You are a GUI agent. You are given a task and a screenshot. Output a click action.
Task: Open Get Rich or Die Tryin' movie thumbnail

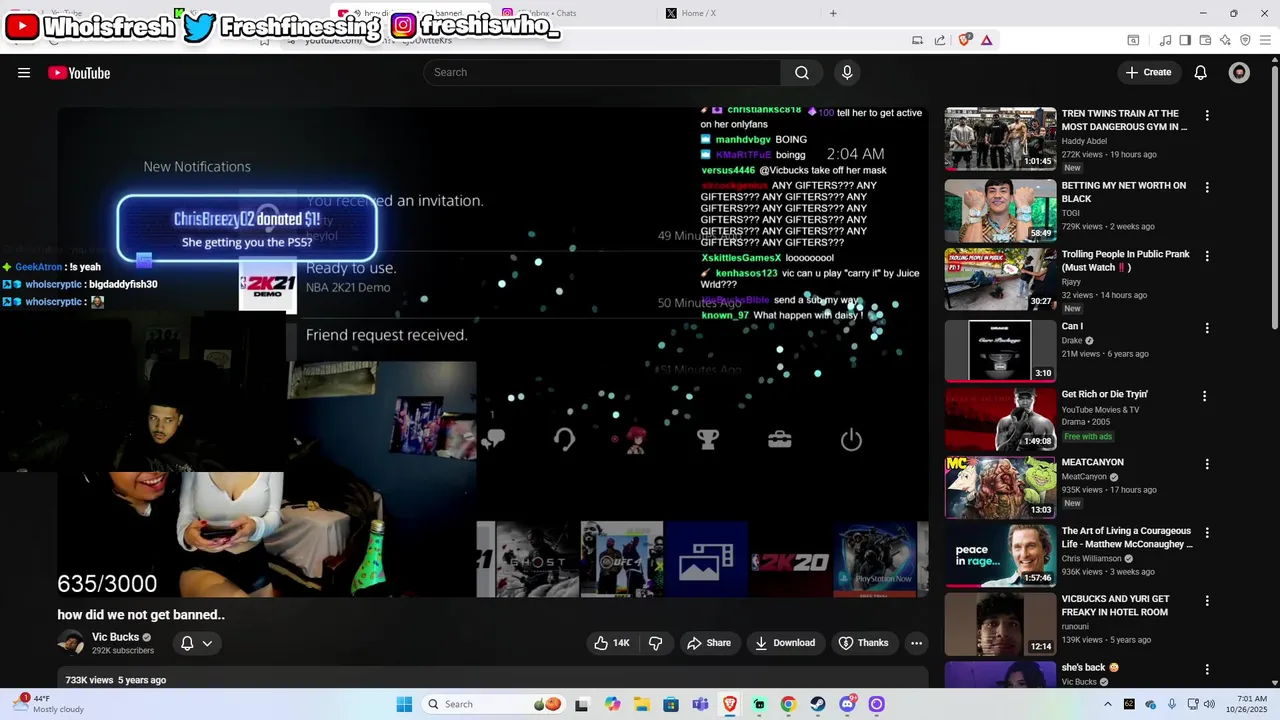1000,419
